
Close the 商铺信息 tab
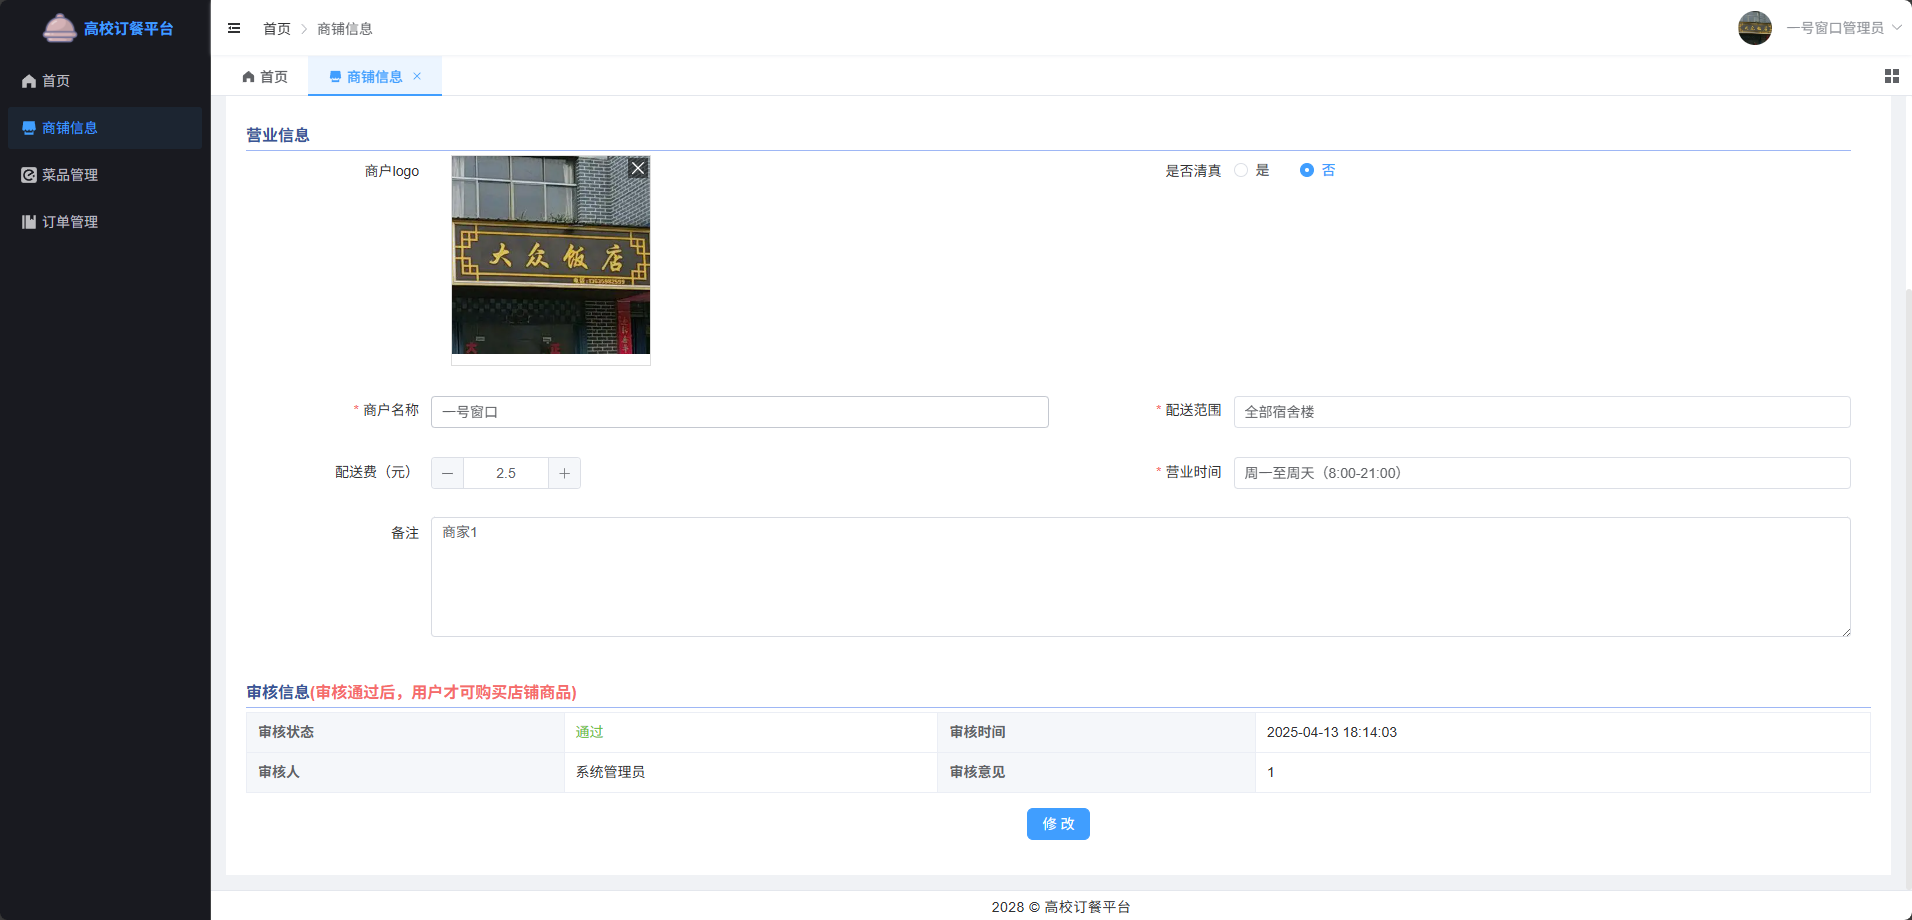(x=417, y=76)
